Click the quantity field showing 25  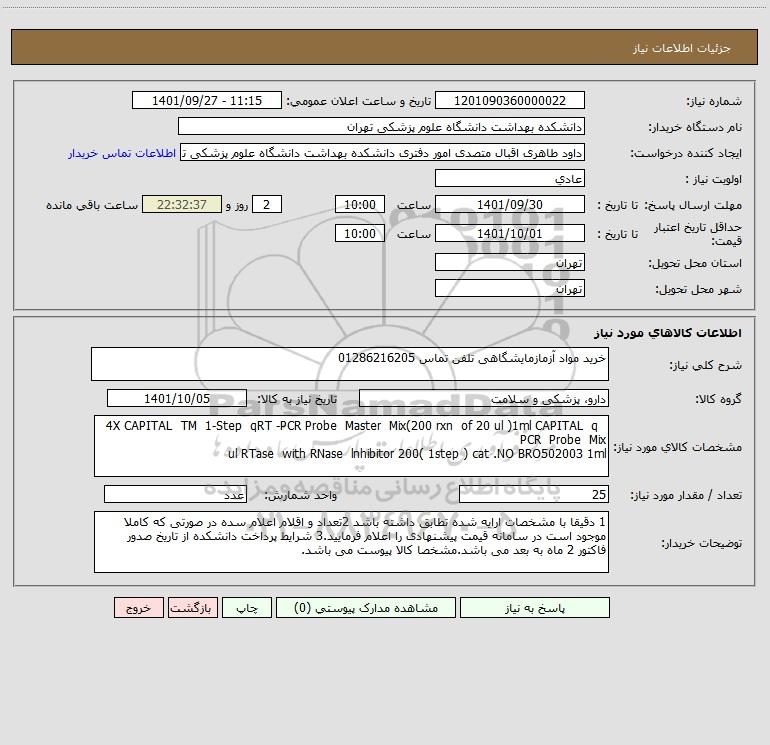534,494
